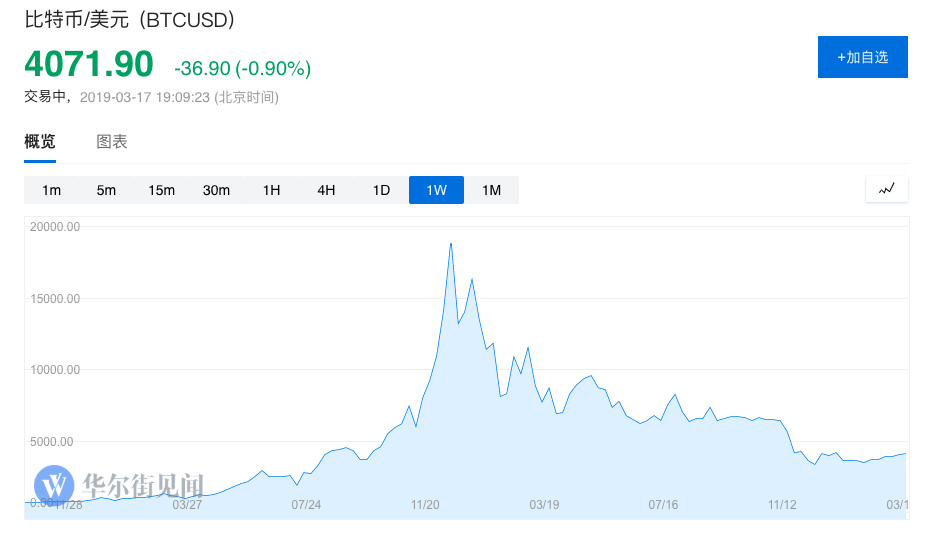
Task: Select the active 1W timeframe
Action: coord(436,190)
